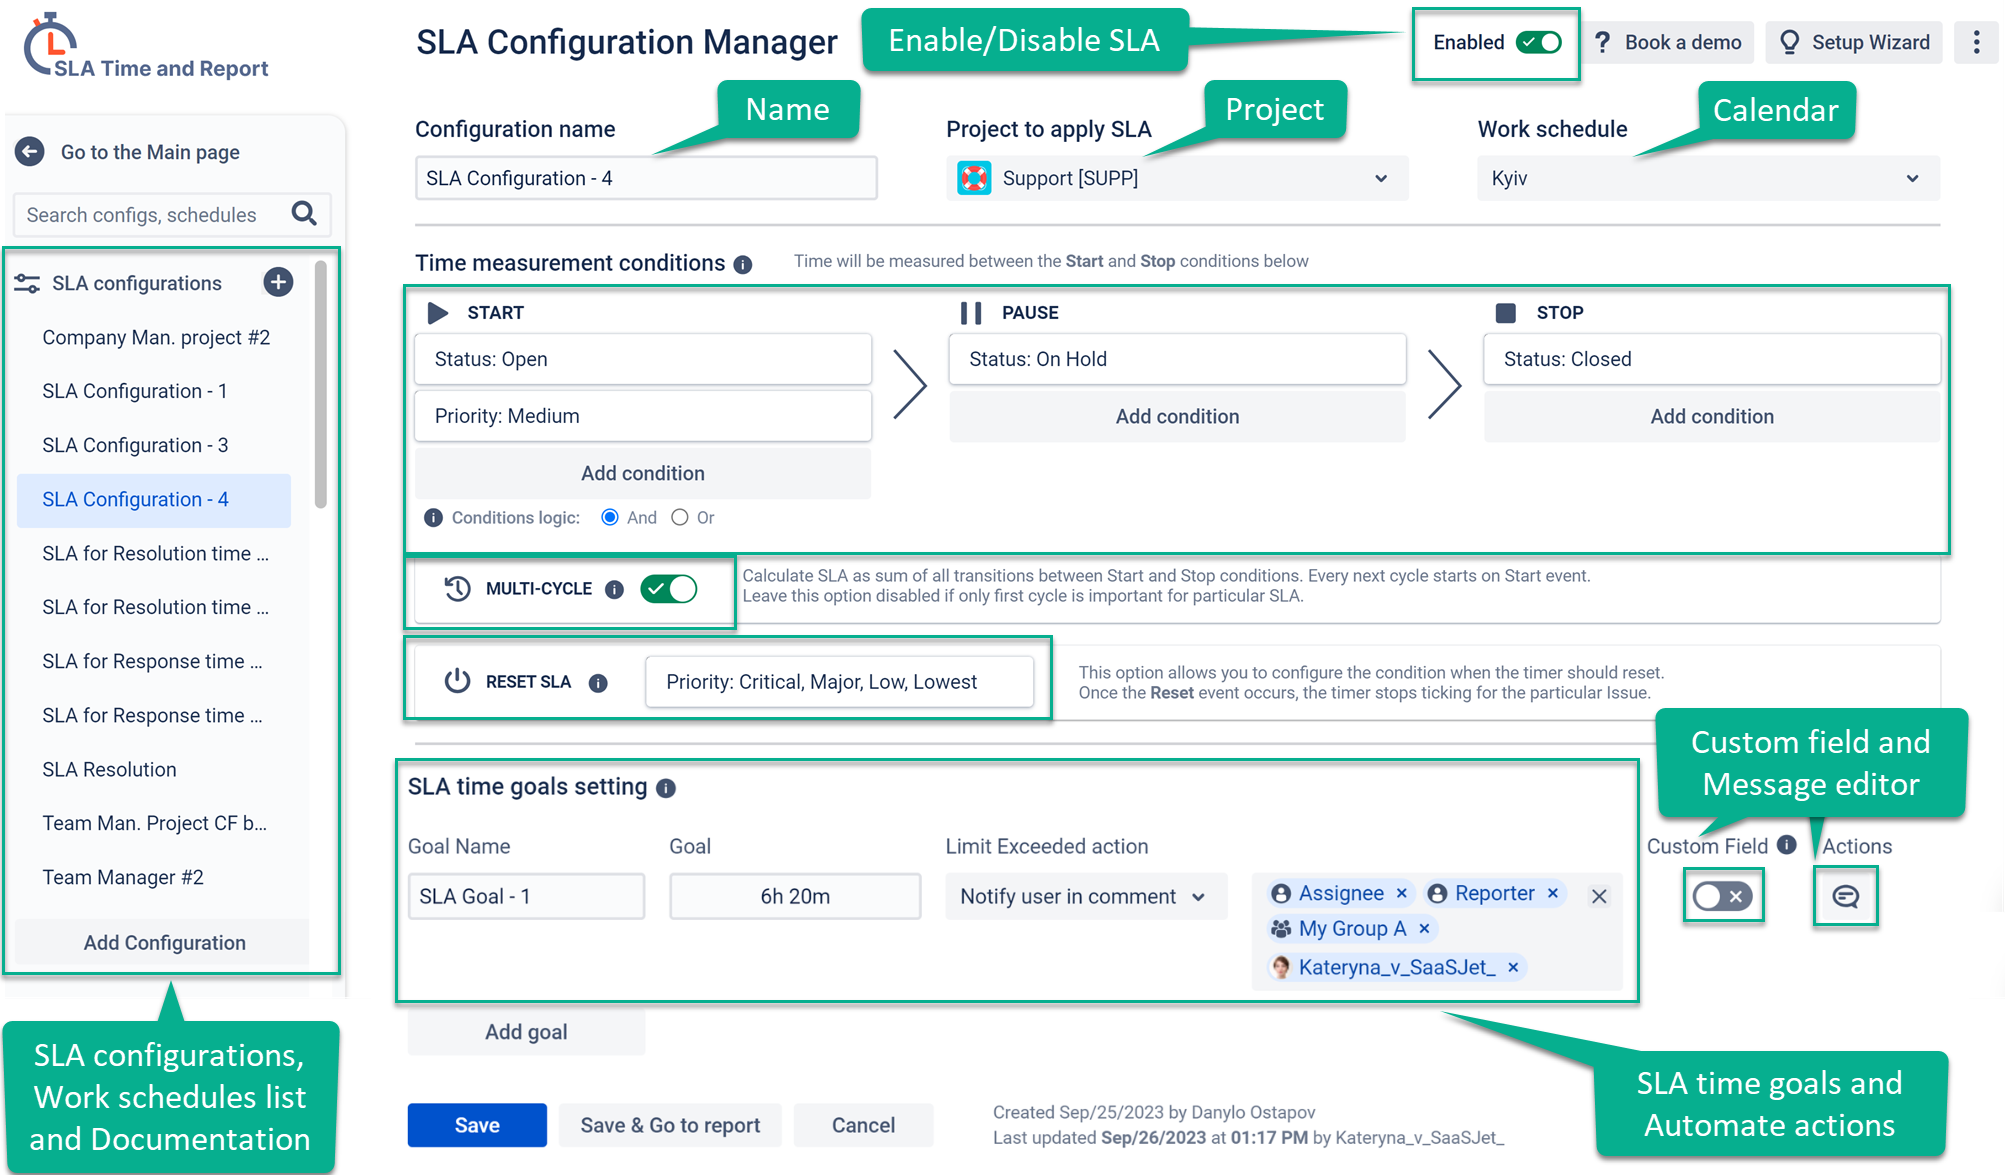This screenshot has width=2005, height=1175.
Task: Select the Or conditions logic radio button
Action: [x=680, y=517]
